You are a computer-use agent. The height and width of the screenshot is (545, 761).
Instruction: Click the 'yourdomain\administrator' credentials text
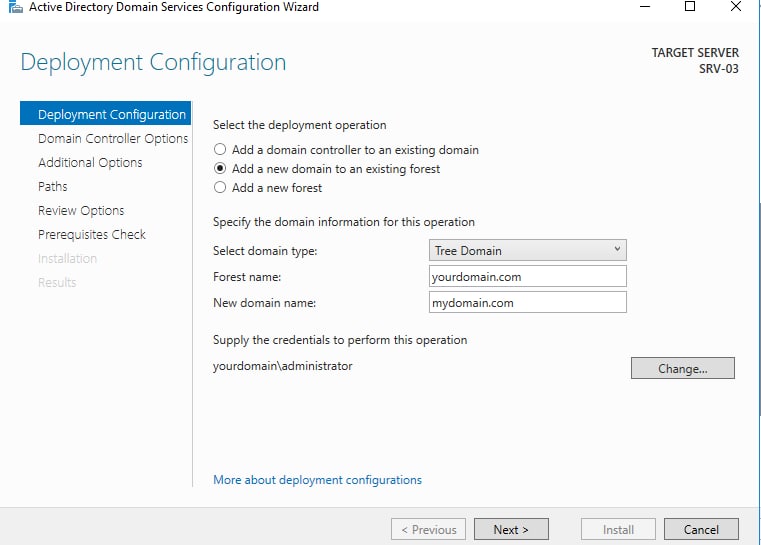tap(282, 366)
